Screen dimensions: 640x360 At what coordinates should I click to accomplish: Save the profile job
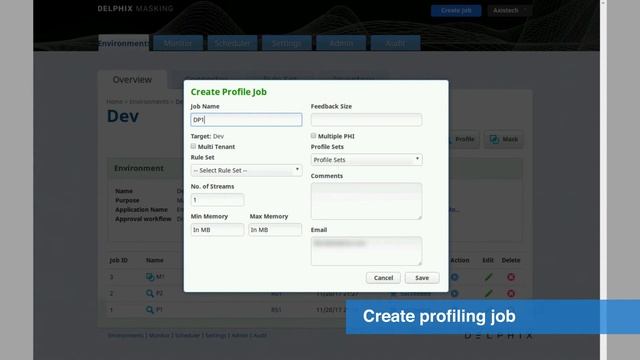point(422,278)
